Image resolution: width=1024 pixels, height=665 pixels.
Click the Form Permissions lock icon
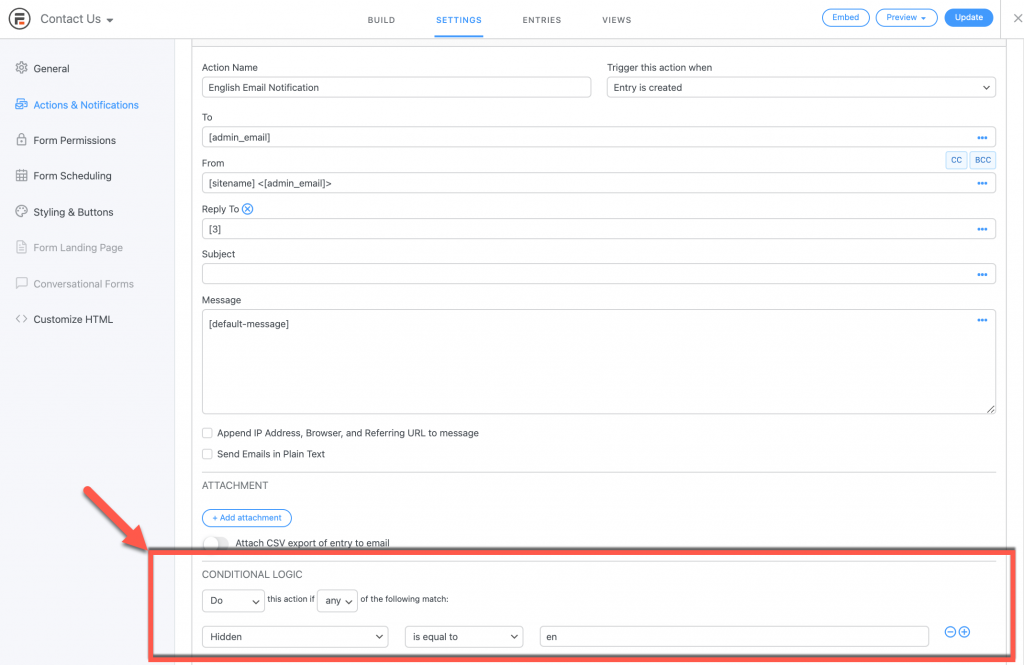tap(22, 140)
